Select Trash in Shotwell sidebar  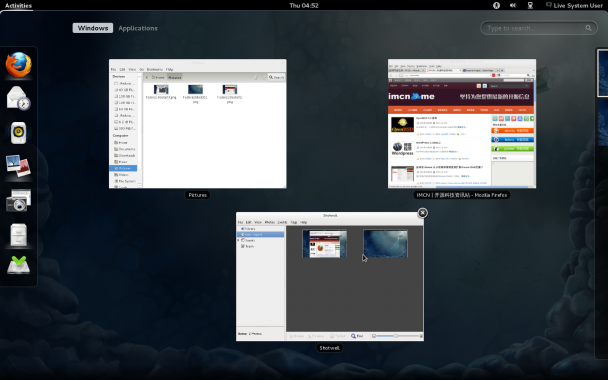pos(248,246)
